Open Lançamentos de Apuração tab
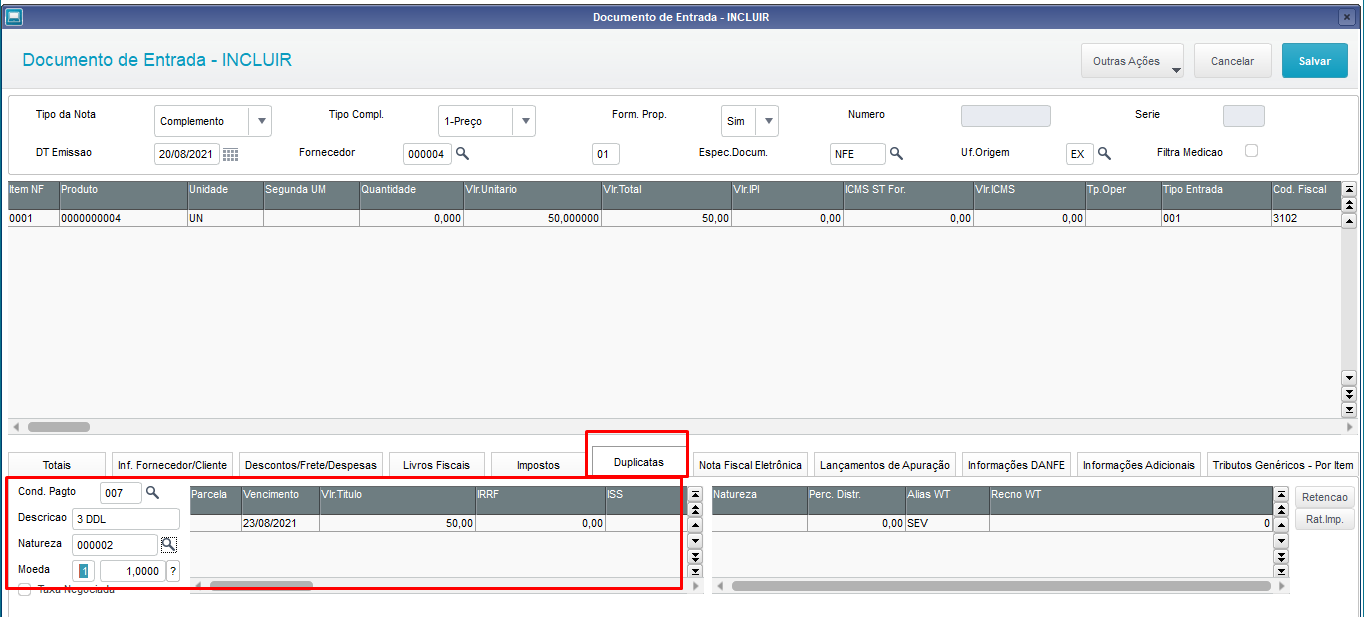1364x617 pixels. (885, 465)
